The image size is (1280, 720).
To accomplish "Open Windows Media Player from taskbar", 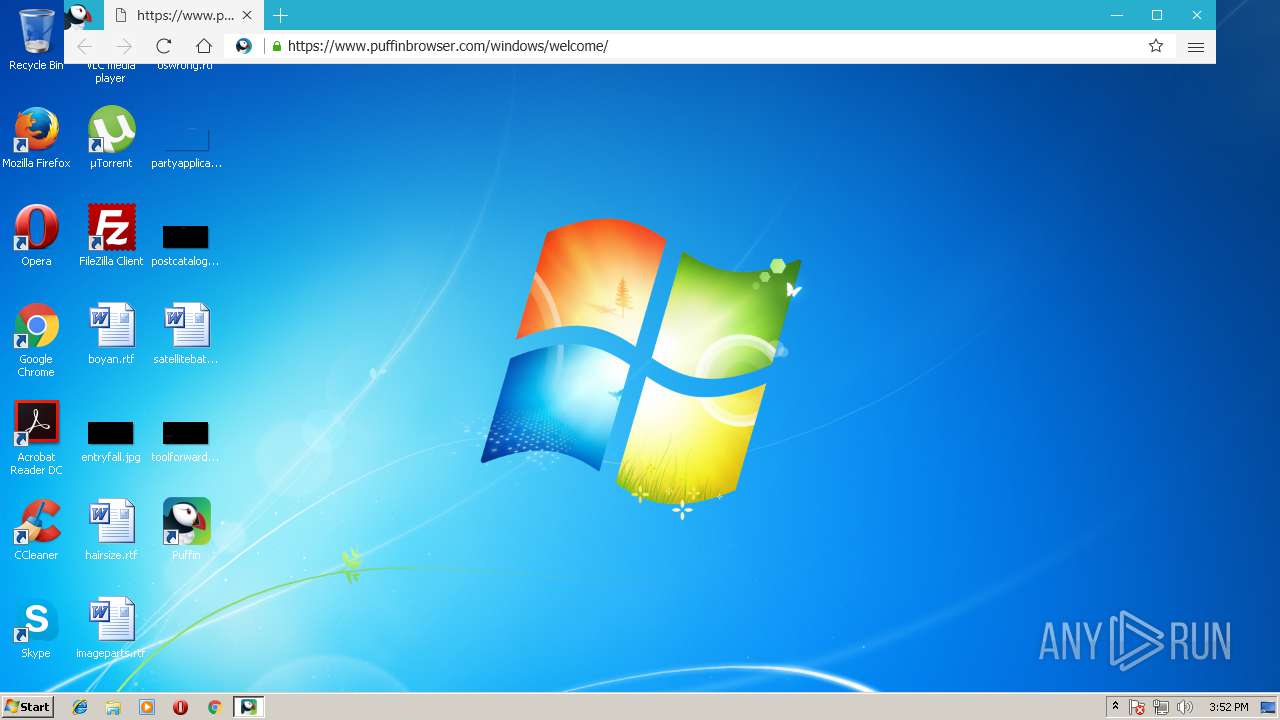I will click(x=147, y=707).
